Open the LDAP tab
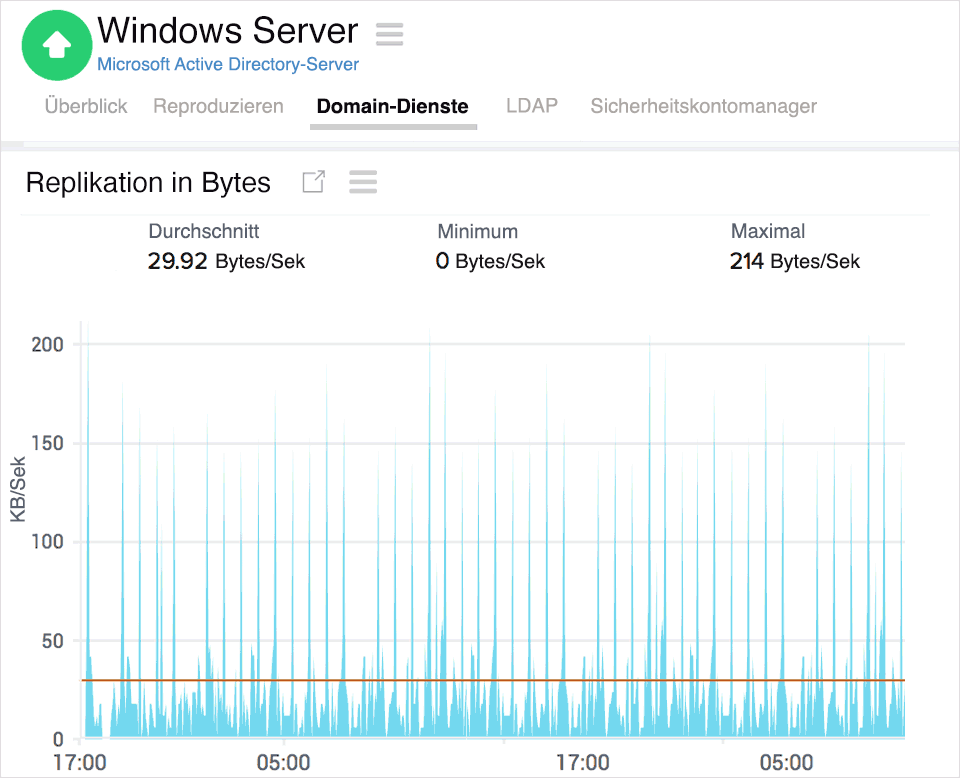 point(532,106)
